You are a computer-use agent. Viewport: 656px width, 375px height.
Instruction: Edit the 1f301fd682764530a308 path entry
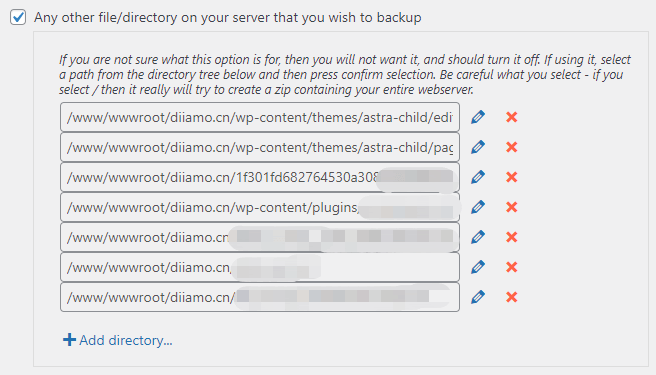[x=478, y=177]
